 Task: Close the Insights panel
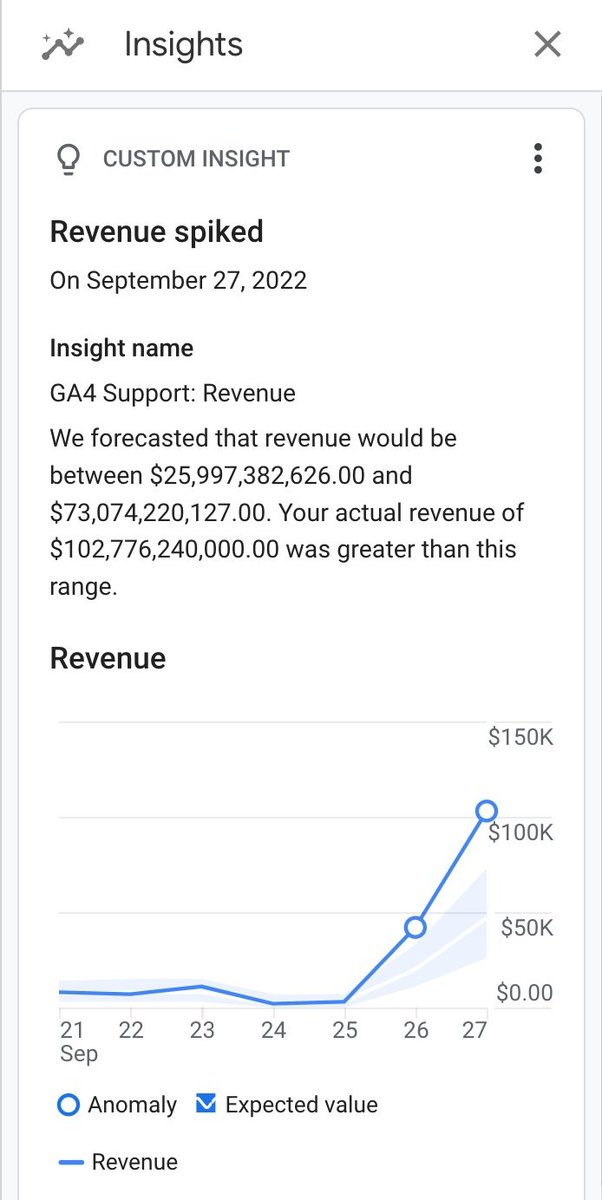(547, 44)
